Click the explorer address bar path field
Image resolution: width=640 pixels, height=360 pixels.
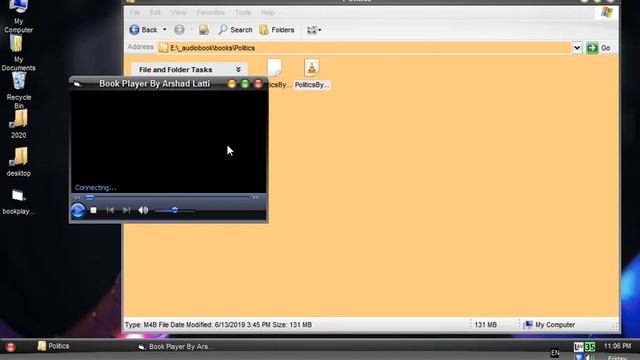click(364, 48)
